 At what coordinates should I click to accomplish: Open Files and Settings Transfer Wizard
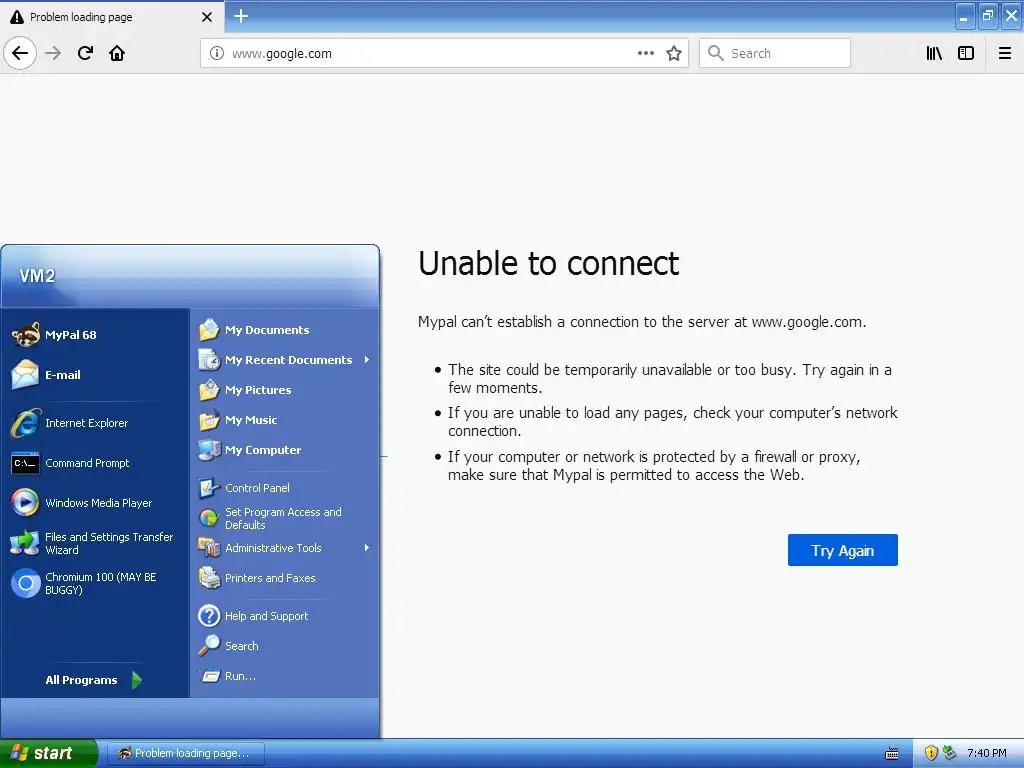pos(95,543)
